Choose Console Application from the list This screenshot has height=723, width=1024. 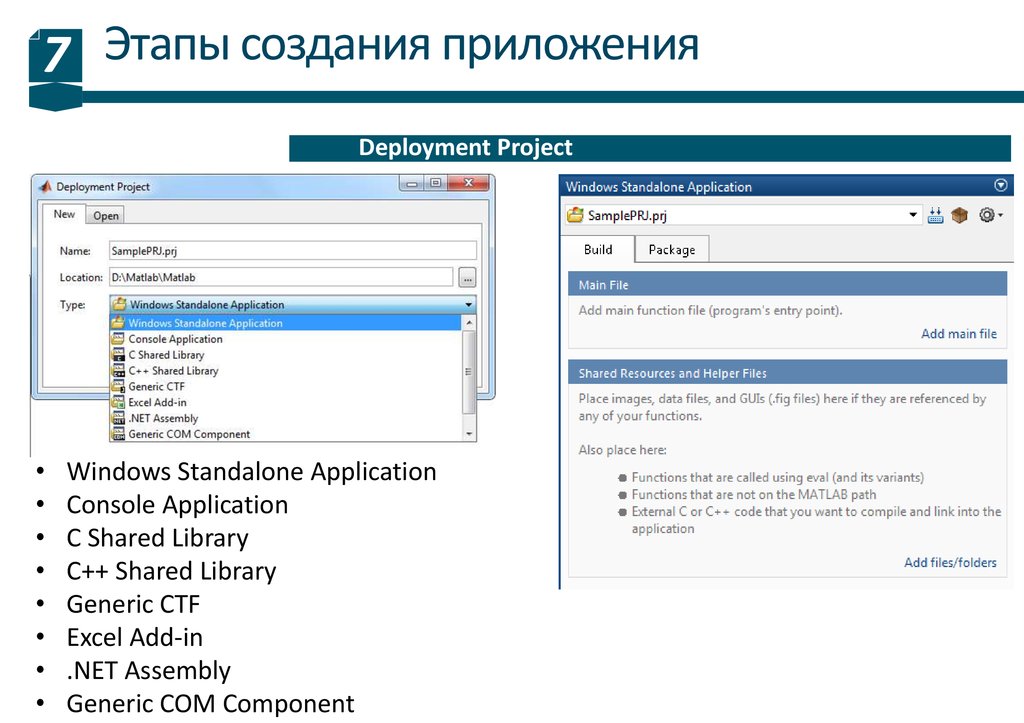click(x=175, y=339)
